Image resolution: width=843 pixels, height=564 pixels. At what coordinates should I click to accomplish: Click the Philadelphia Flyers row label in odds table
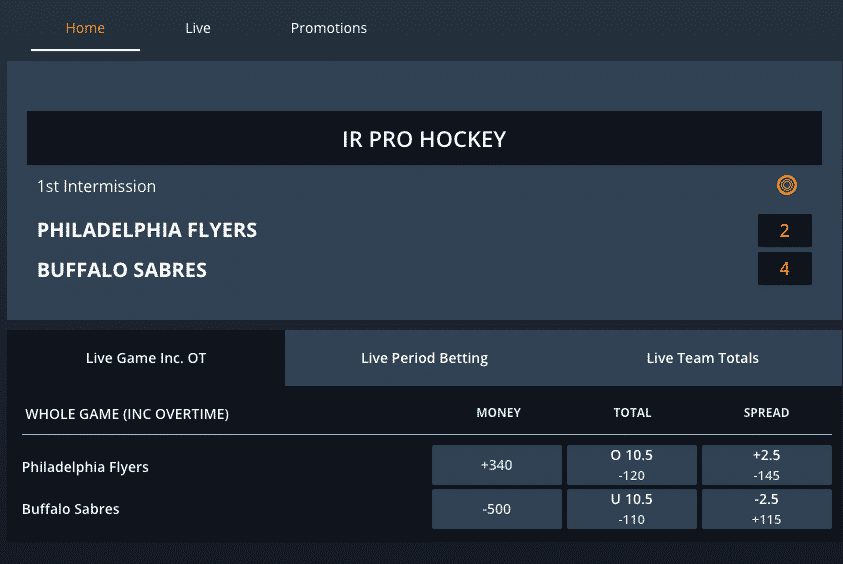click(x=85, y=467)
